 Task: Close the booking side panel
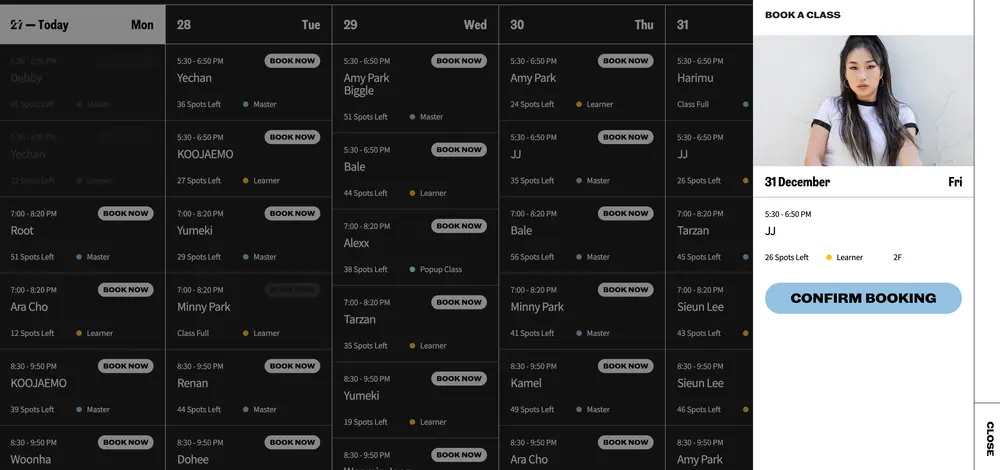(989, 437)
